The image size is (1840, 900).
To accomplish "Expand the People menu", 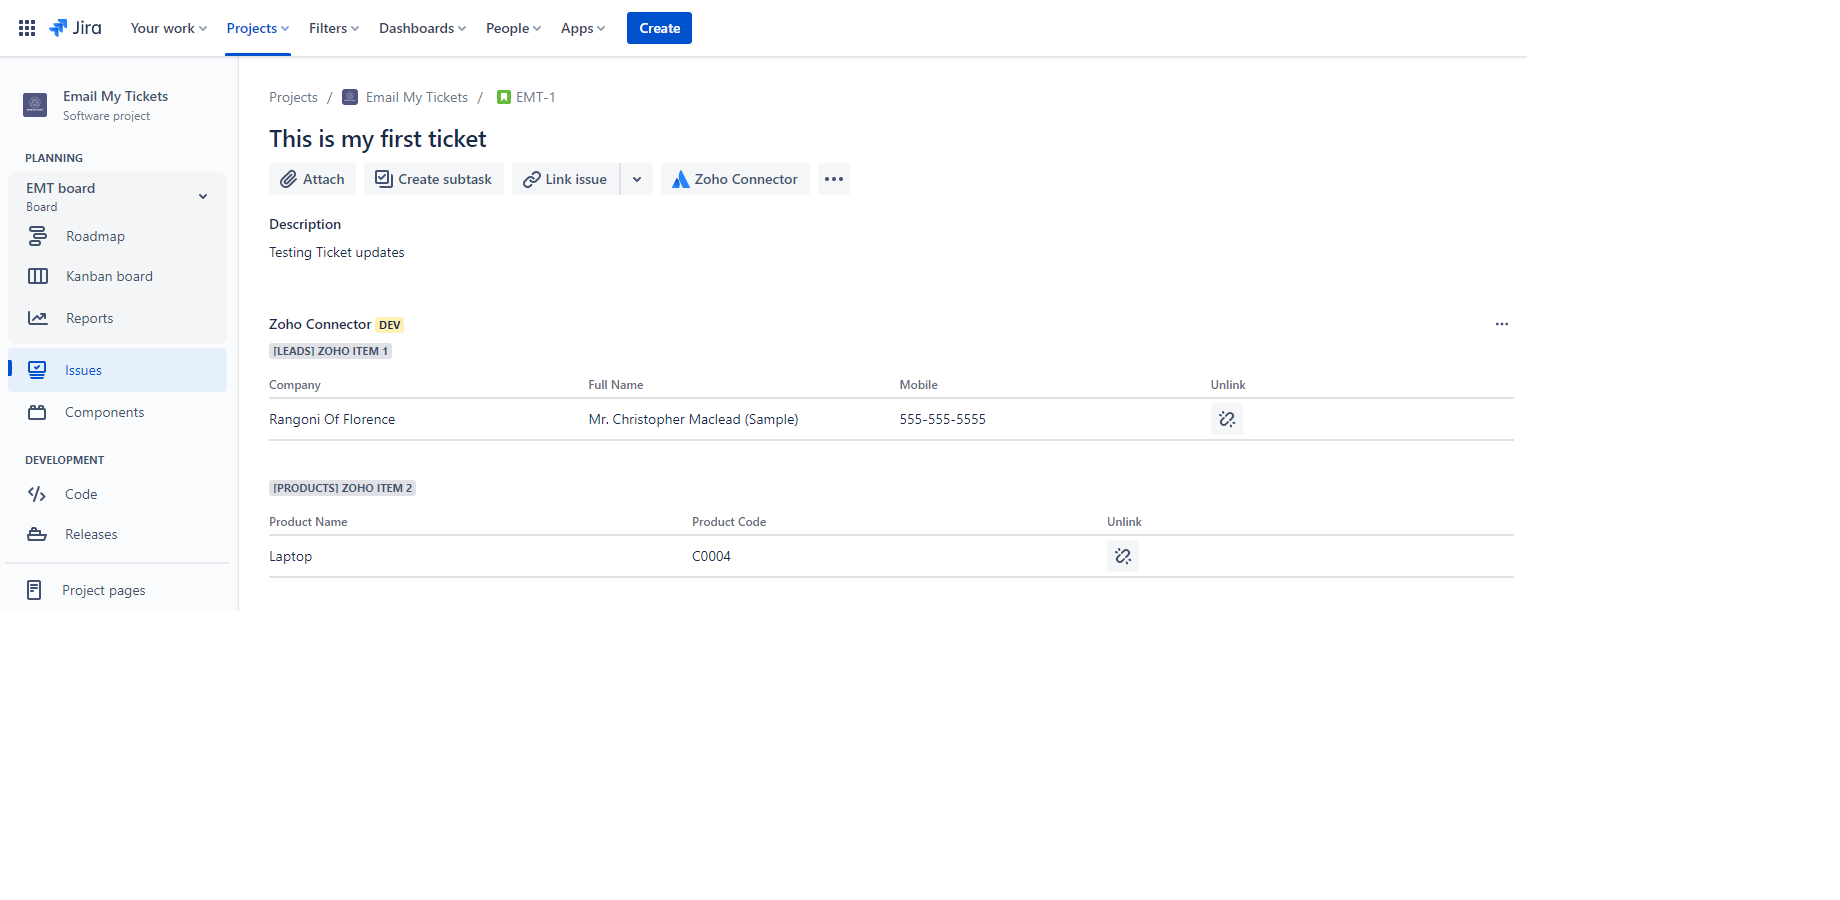I will (x=513, y=28).
